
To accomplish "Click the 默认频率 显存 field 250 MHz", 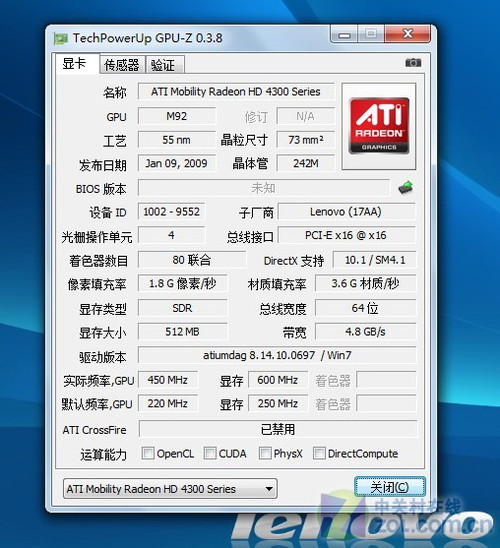I will pos(278,403).
